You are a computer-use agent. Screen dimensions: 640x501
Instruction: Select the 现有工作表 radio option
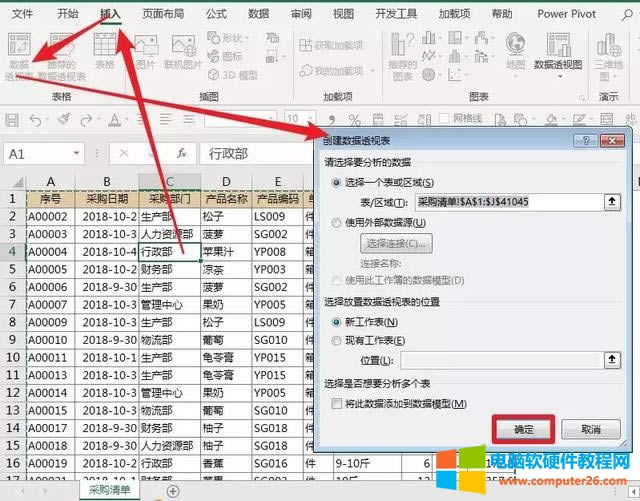point(336,340)
